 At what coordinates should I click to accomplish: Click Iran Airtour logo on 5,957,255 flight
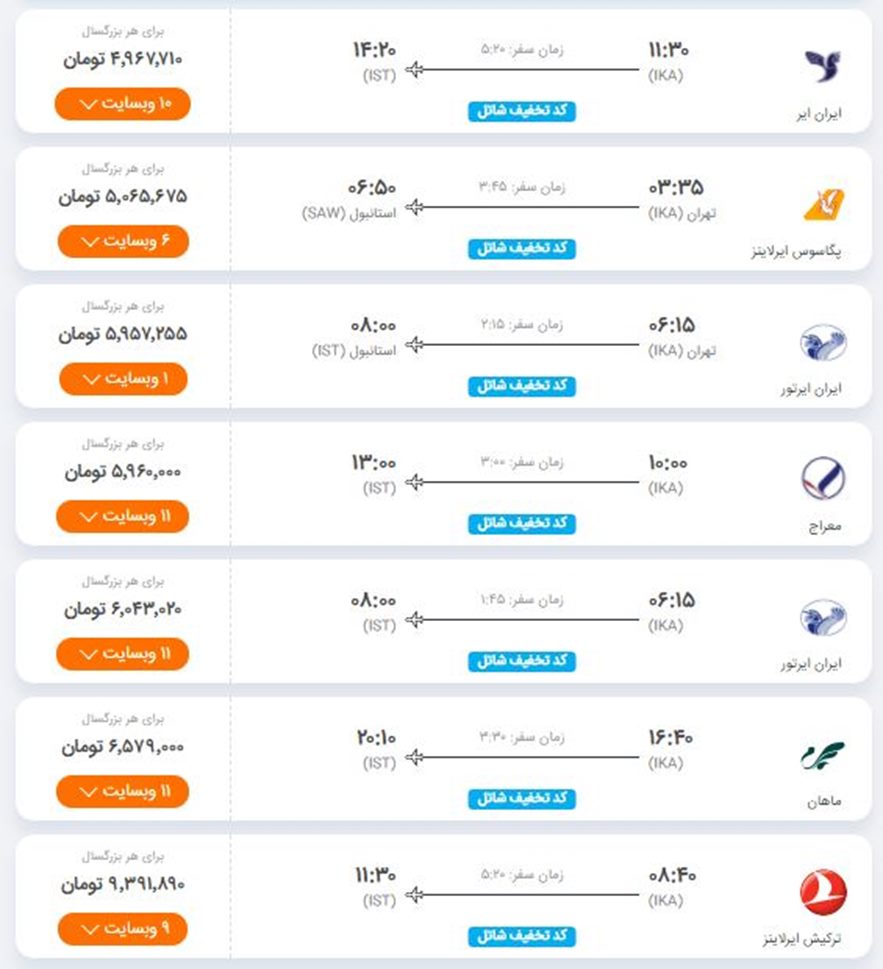(x=823, y=342)
